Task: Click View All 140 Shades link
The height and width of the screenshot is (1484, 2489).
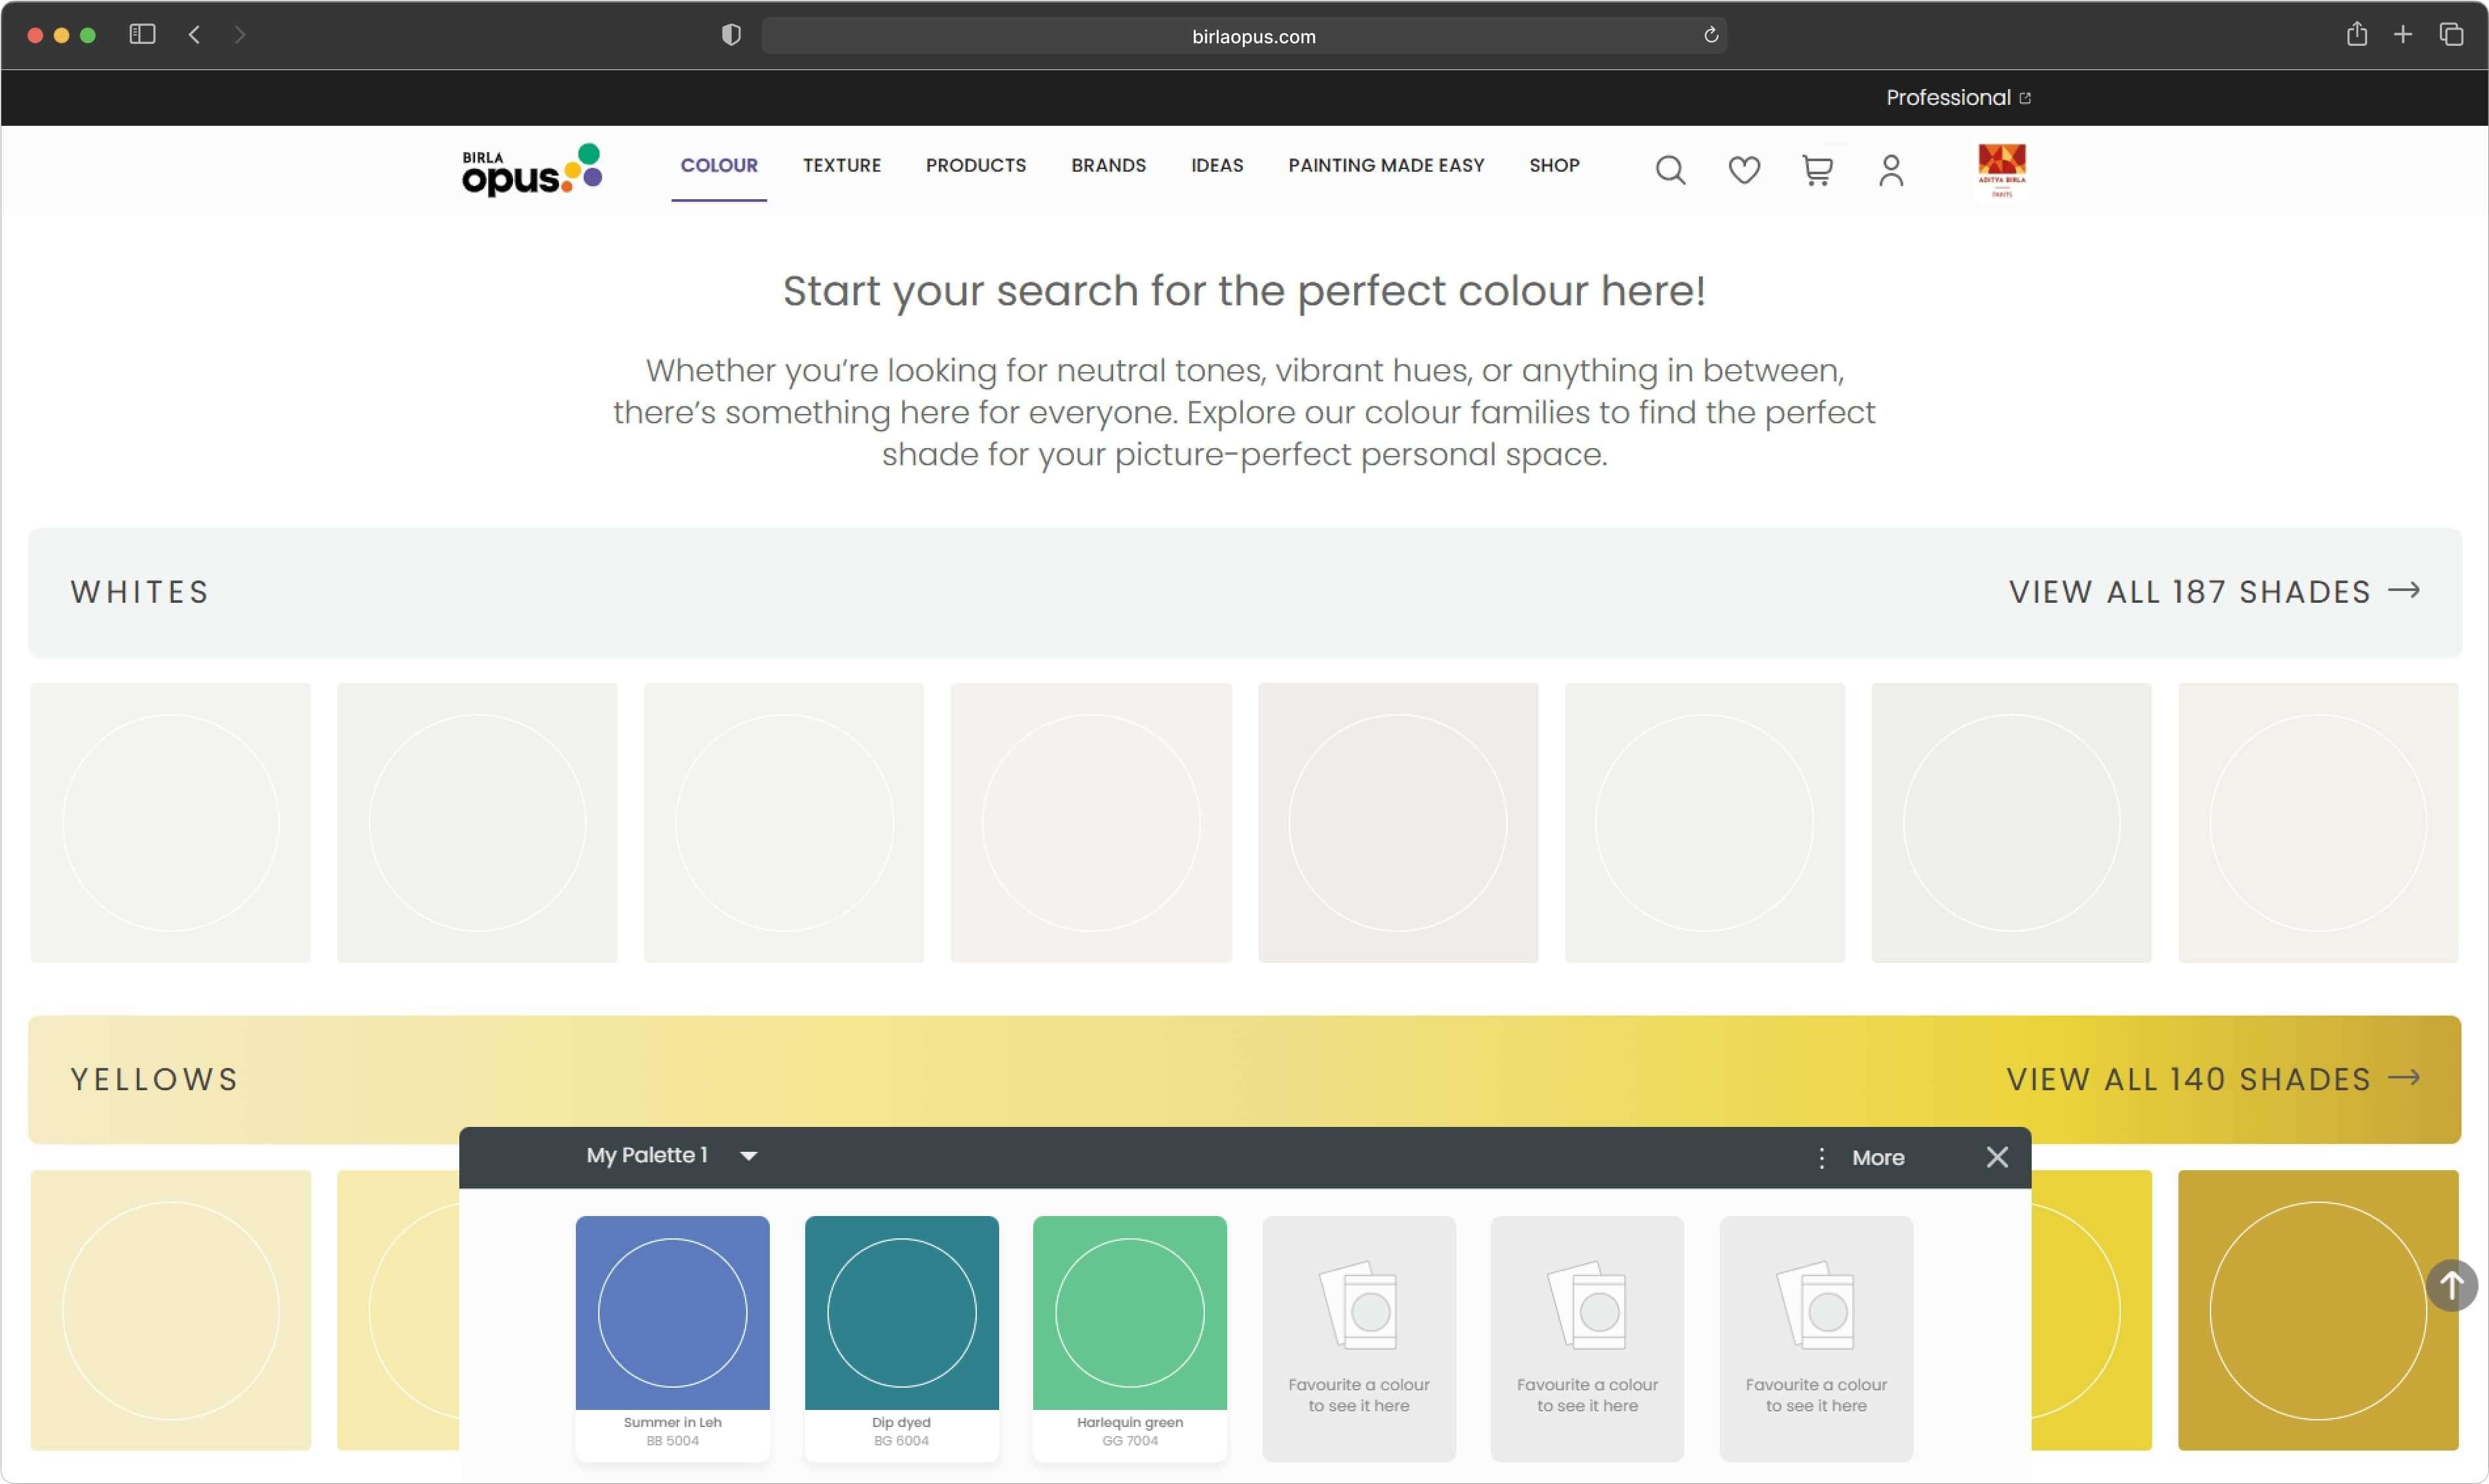Action: (x=2212, y=1079)
